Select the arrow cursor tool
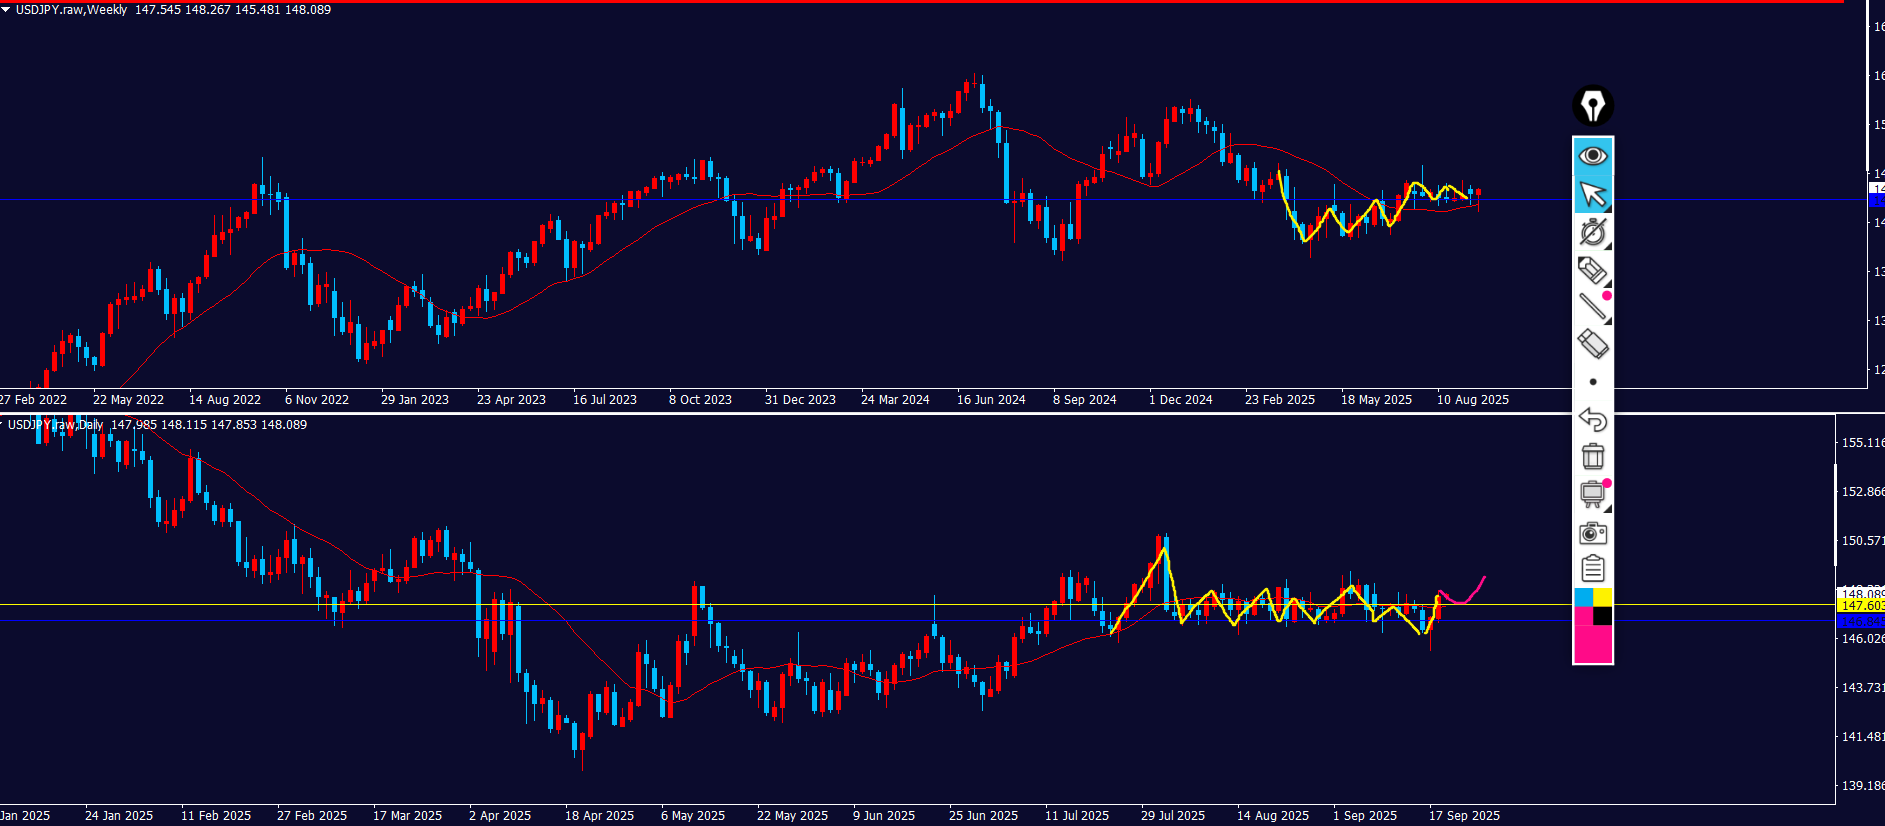1885x826 pixels. tap(1592, 194)
